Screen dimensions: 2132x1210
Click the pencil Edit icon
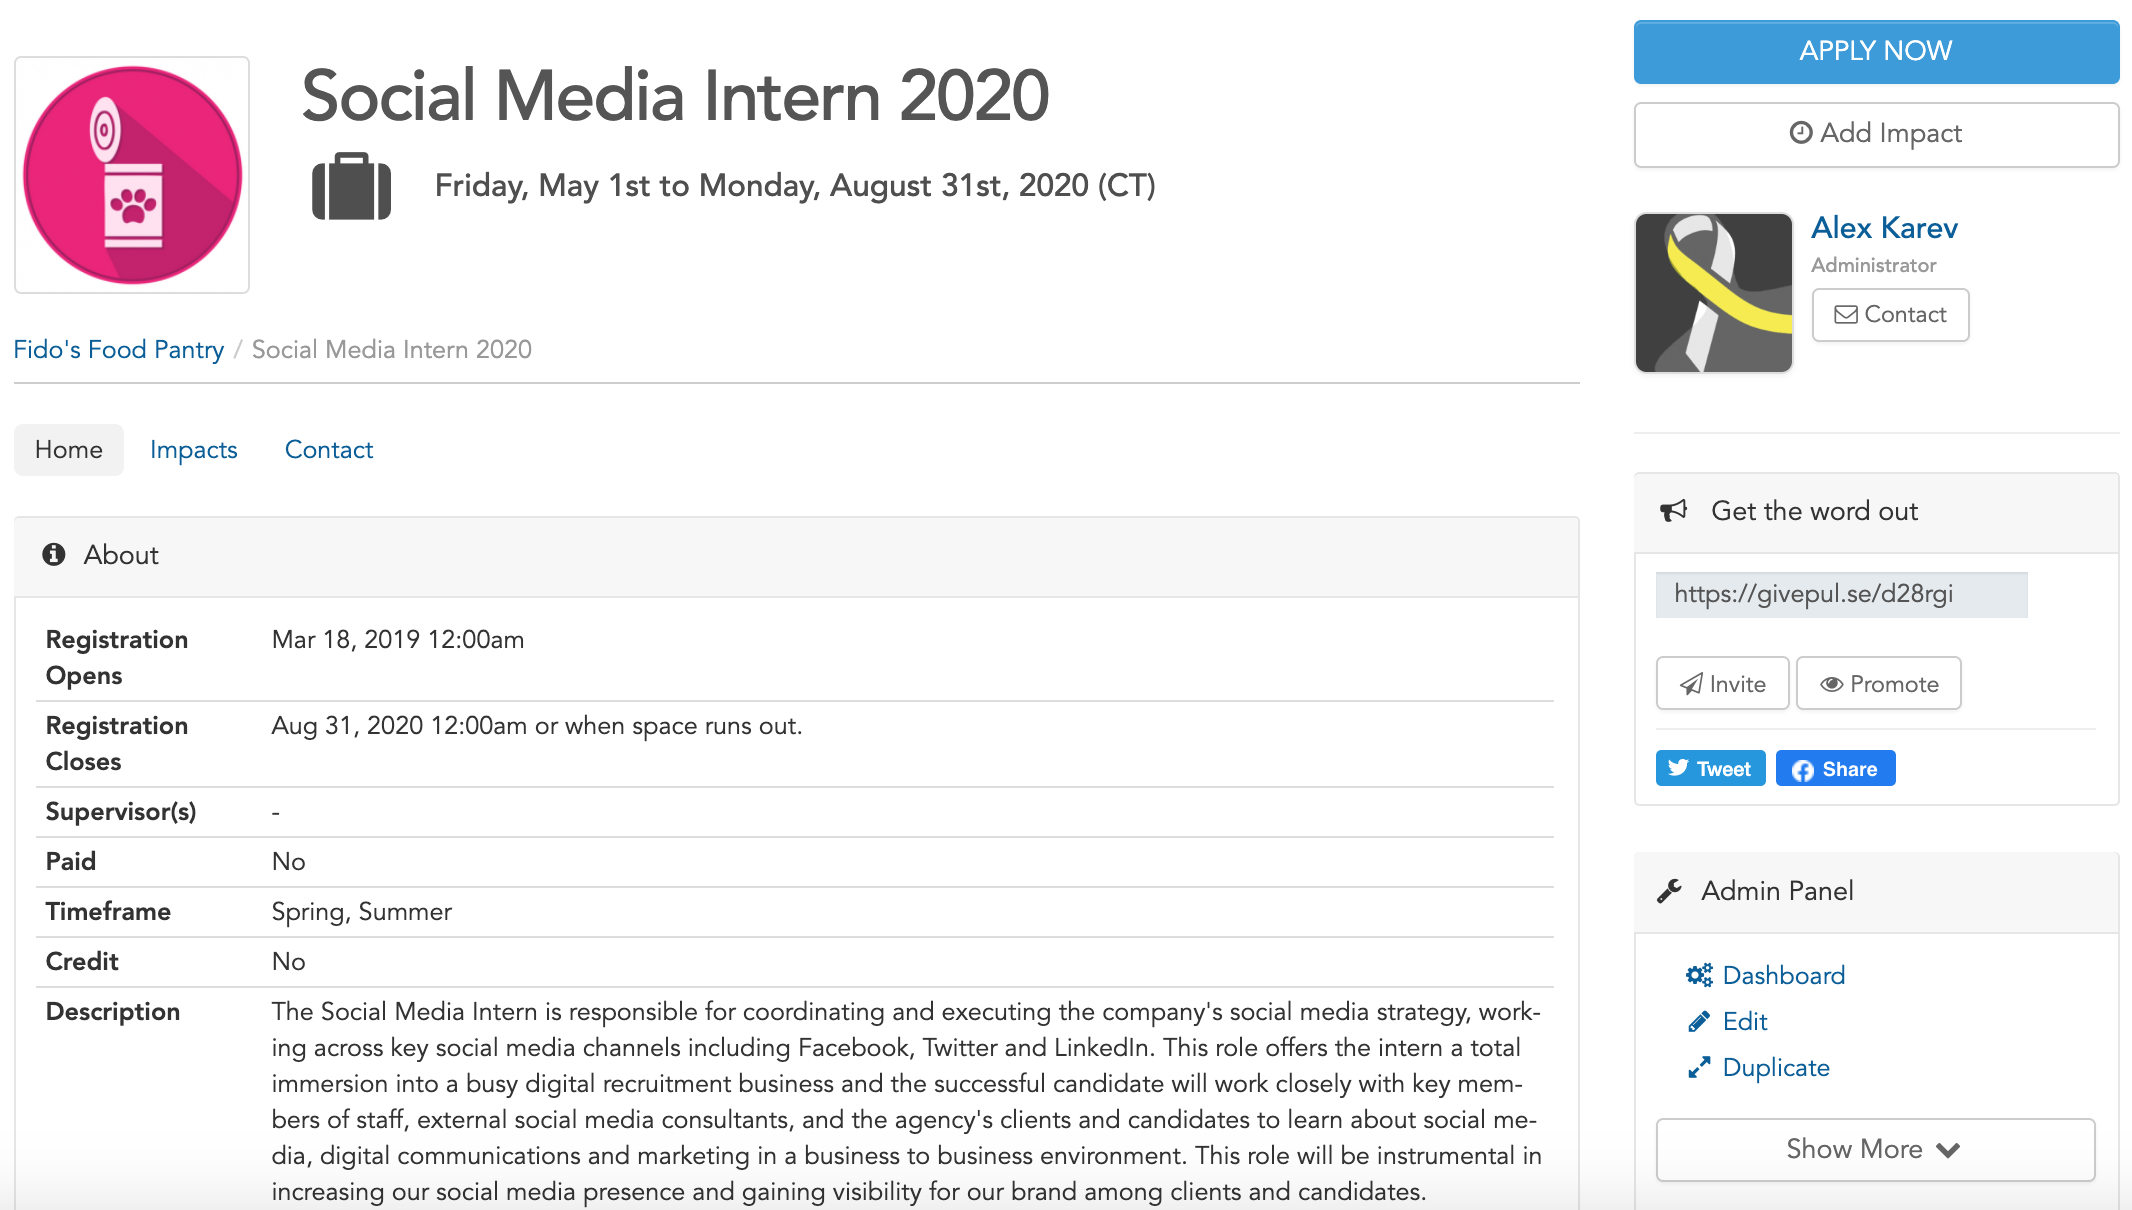coord(1698,1021)
